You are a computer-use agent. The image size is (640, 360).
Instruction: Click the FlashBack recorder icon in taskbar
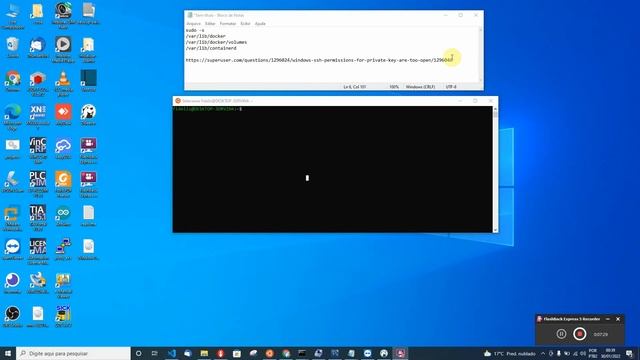[400, 353]
